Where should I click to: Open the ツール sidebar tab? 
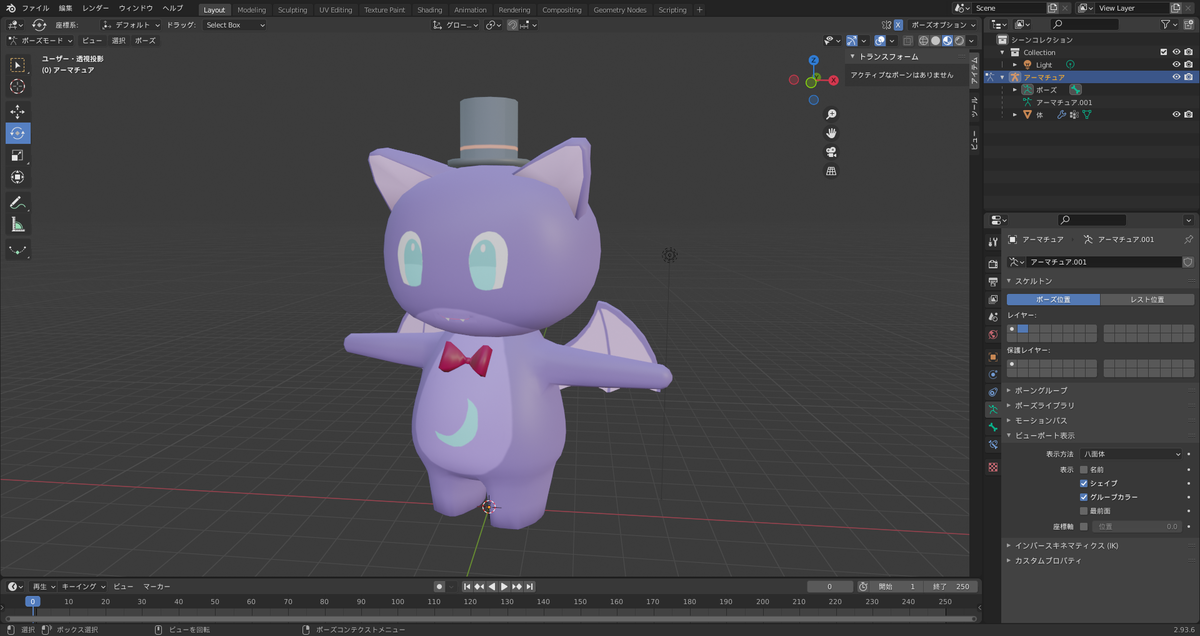pyautogui.click(x=975, y=109)
